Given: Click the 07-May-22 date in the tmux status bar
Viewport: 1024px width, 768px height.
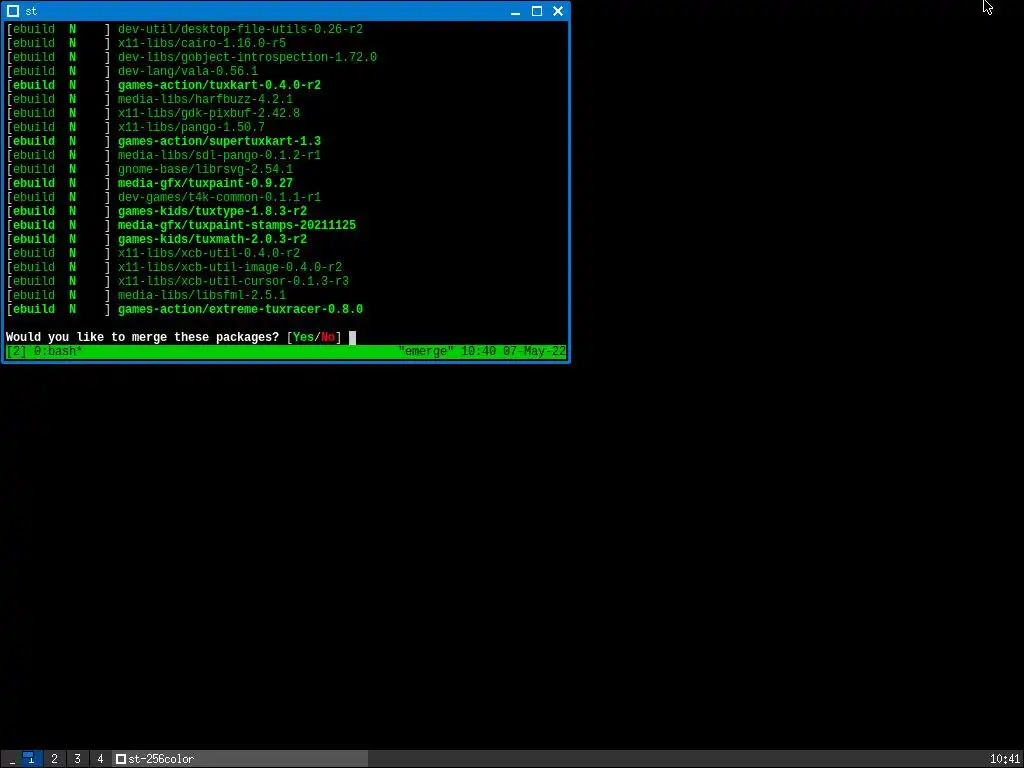Looking at the screenshot, I should [x=534, y=351].
